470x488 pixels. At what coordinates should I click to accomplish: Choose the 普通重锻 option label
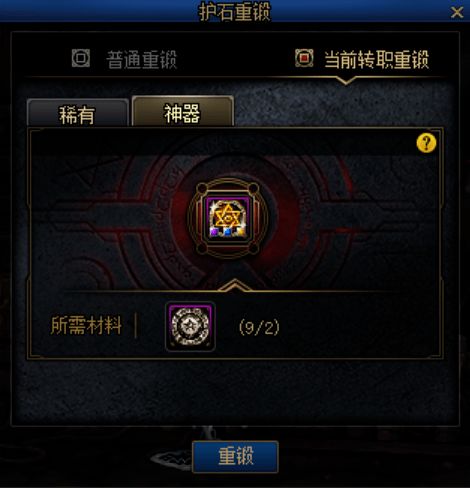click(142, 60)
